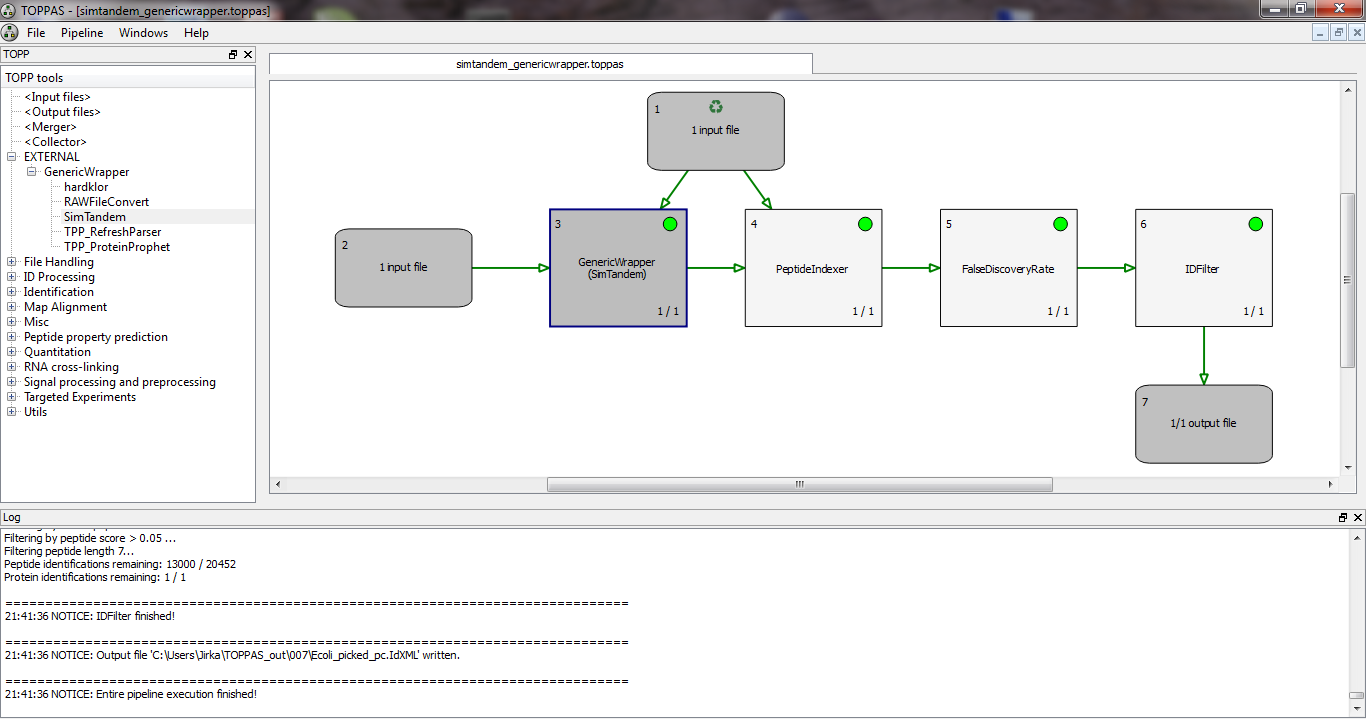Open the Windows menu
Screen dimensions: 1366x719
click(x=143, y=33)
